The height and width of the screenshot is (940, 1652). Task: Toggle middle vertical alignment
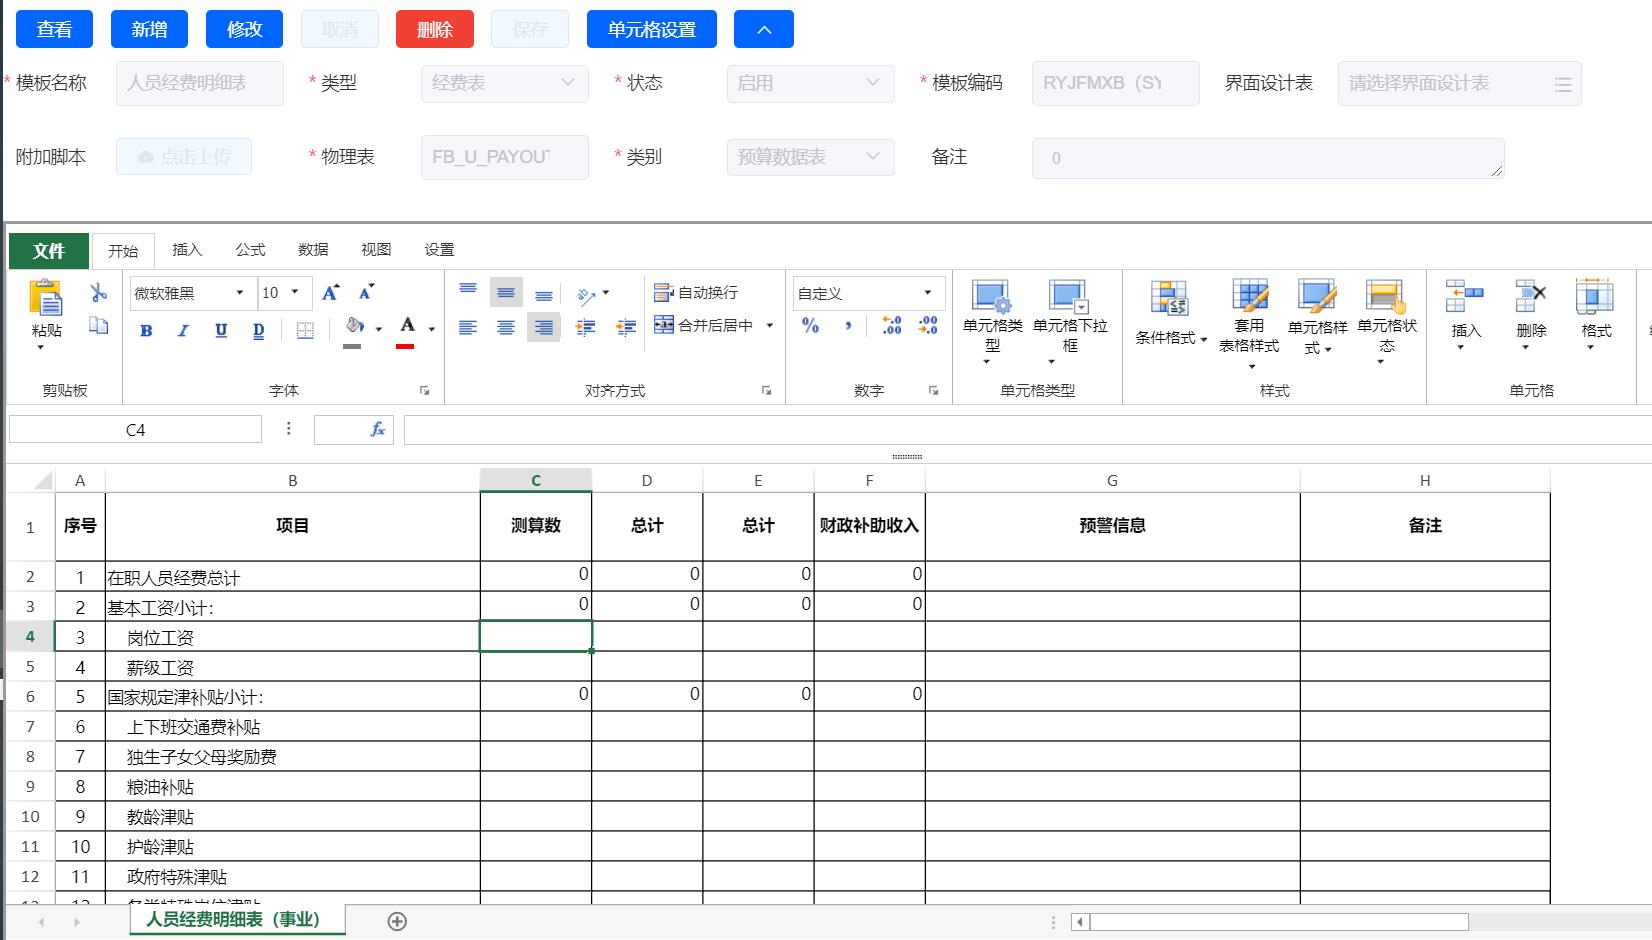point(506,292)
